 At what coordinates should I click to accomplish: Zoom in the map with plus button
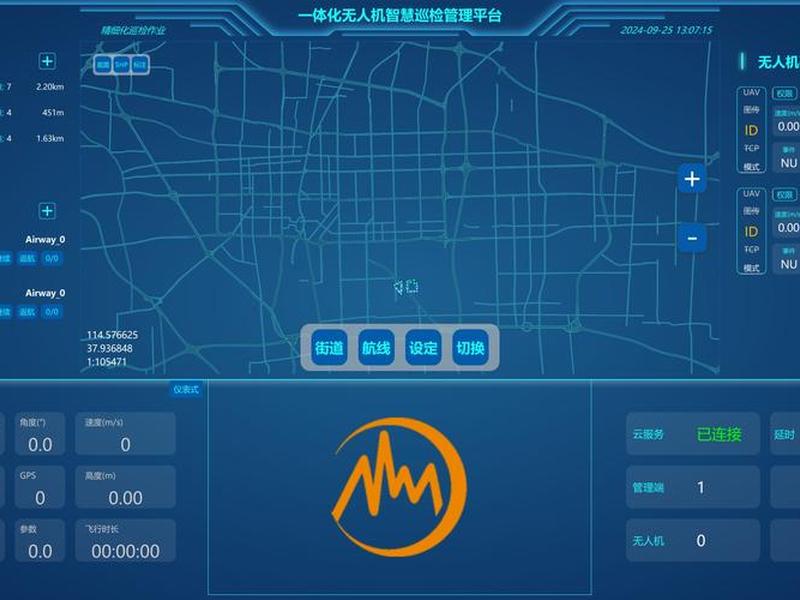(x=692, y=179)
